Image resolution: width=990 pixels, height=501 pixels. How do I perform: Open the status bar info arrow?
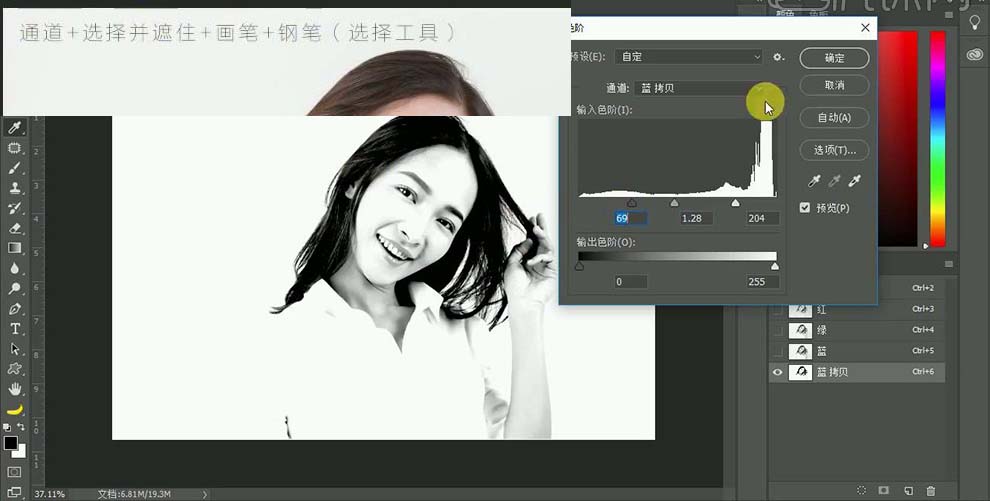205,494
